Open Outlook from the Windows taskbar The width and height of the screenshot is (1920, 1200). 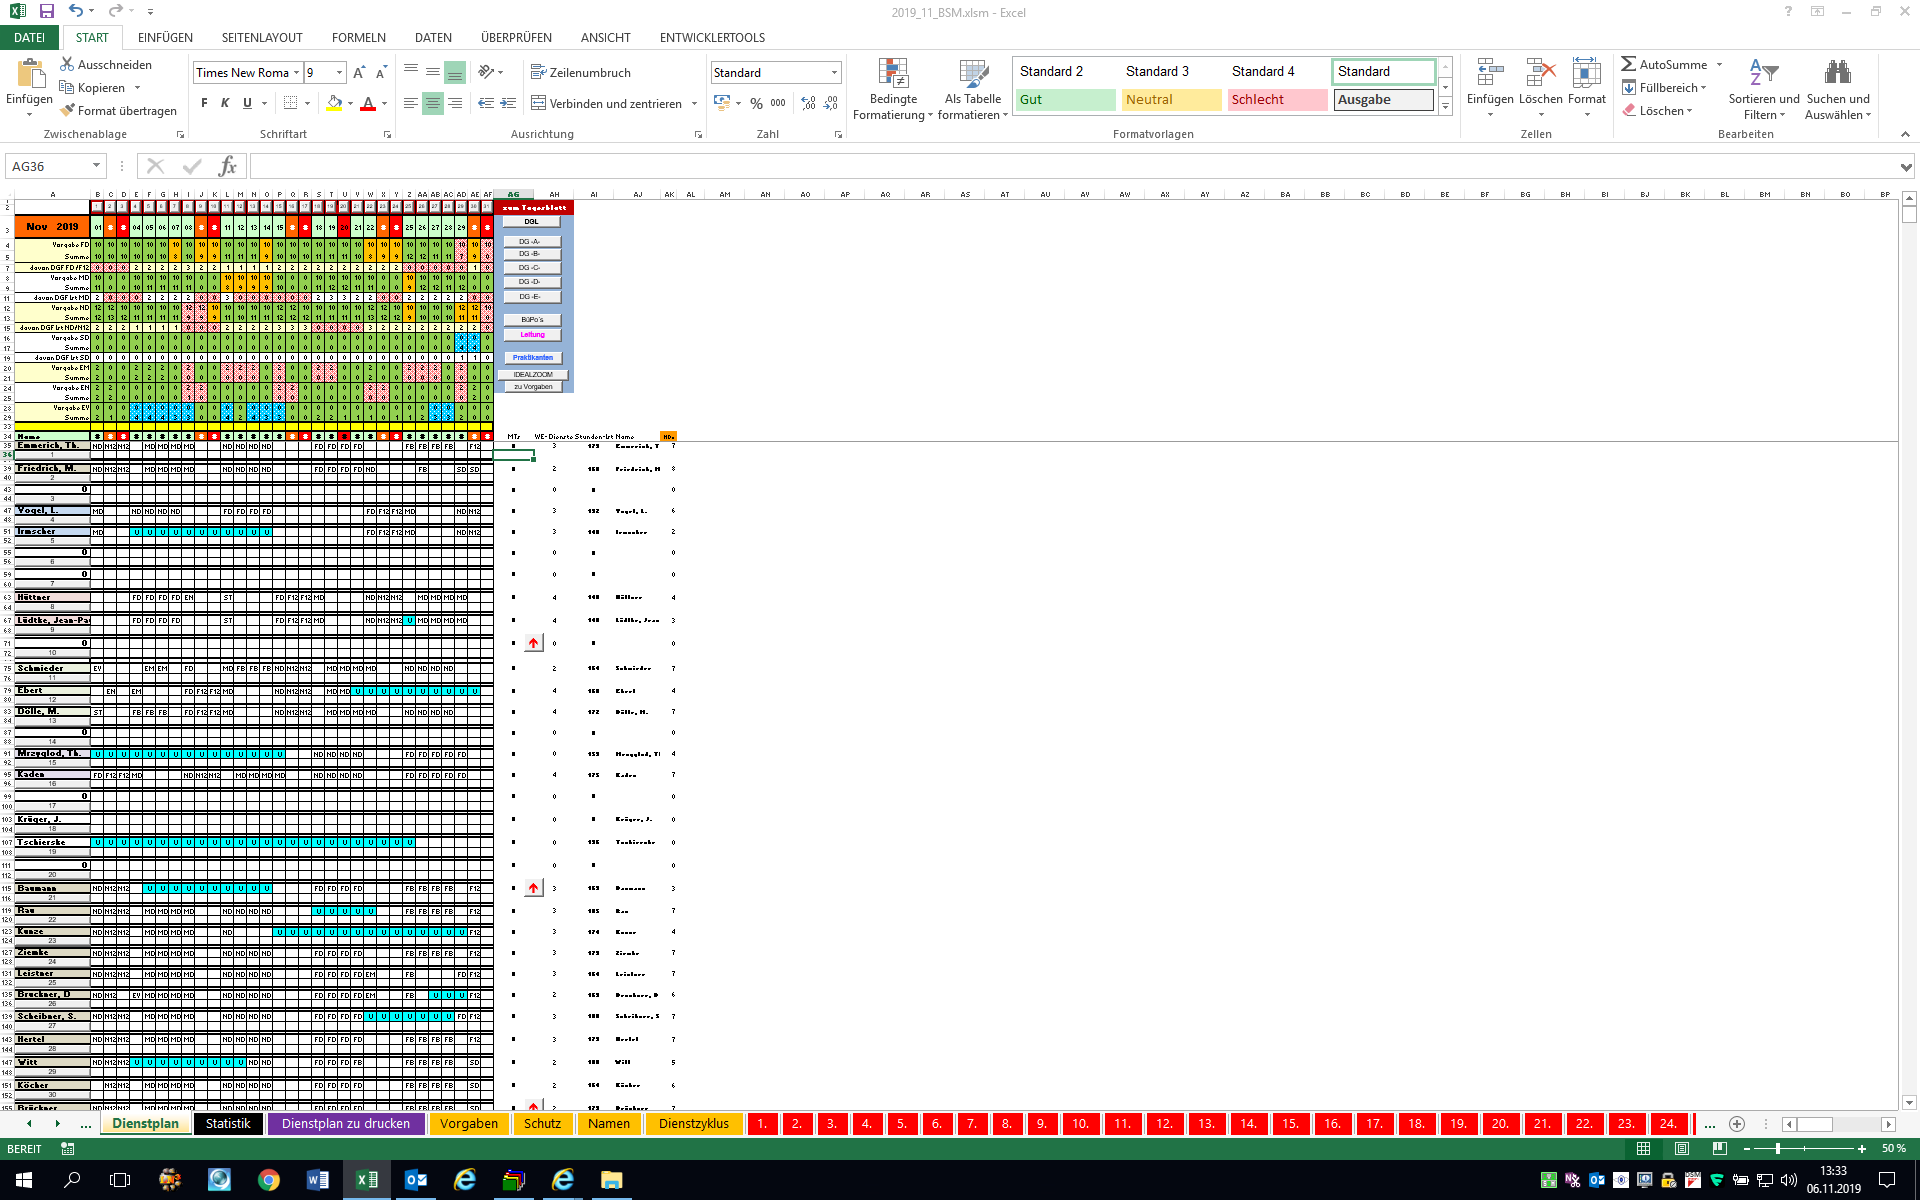click(416, 1180)
